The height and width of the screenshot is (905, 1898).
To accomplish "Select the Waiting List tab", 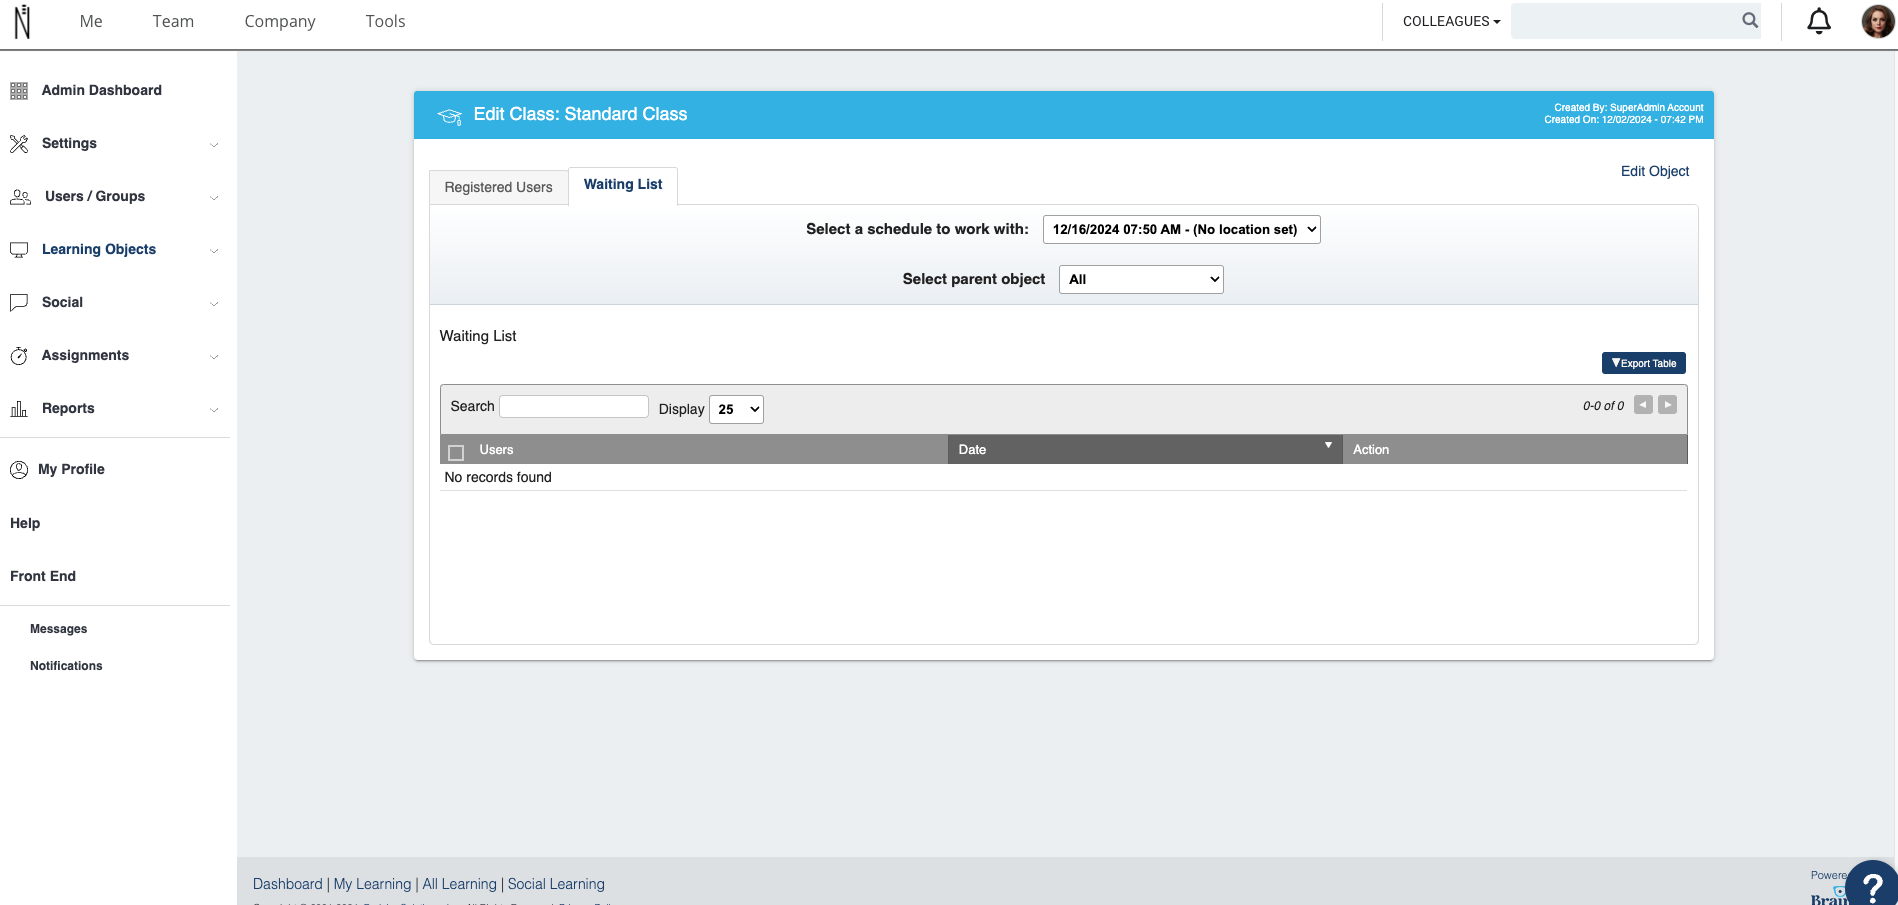I will coord(623,185).
